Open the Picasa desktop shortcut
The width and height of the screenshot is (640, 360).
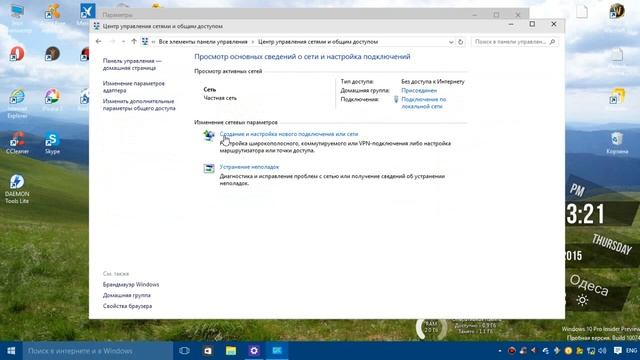[x=52, y=100]
